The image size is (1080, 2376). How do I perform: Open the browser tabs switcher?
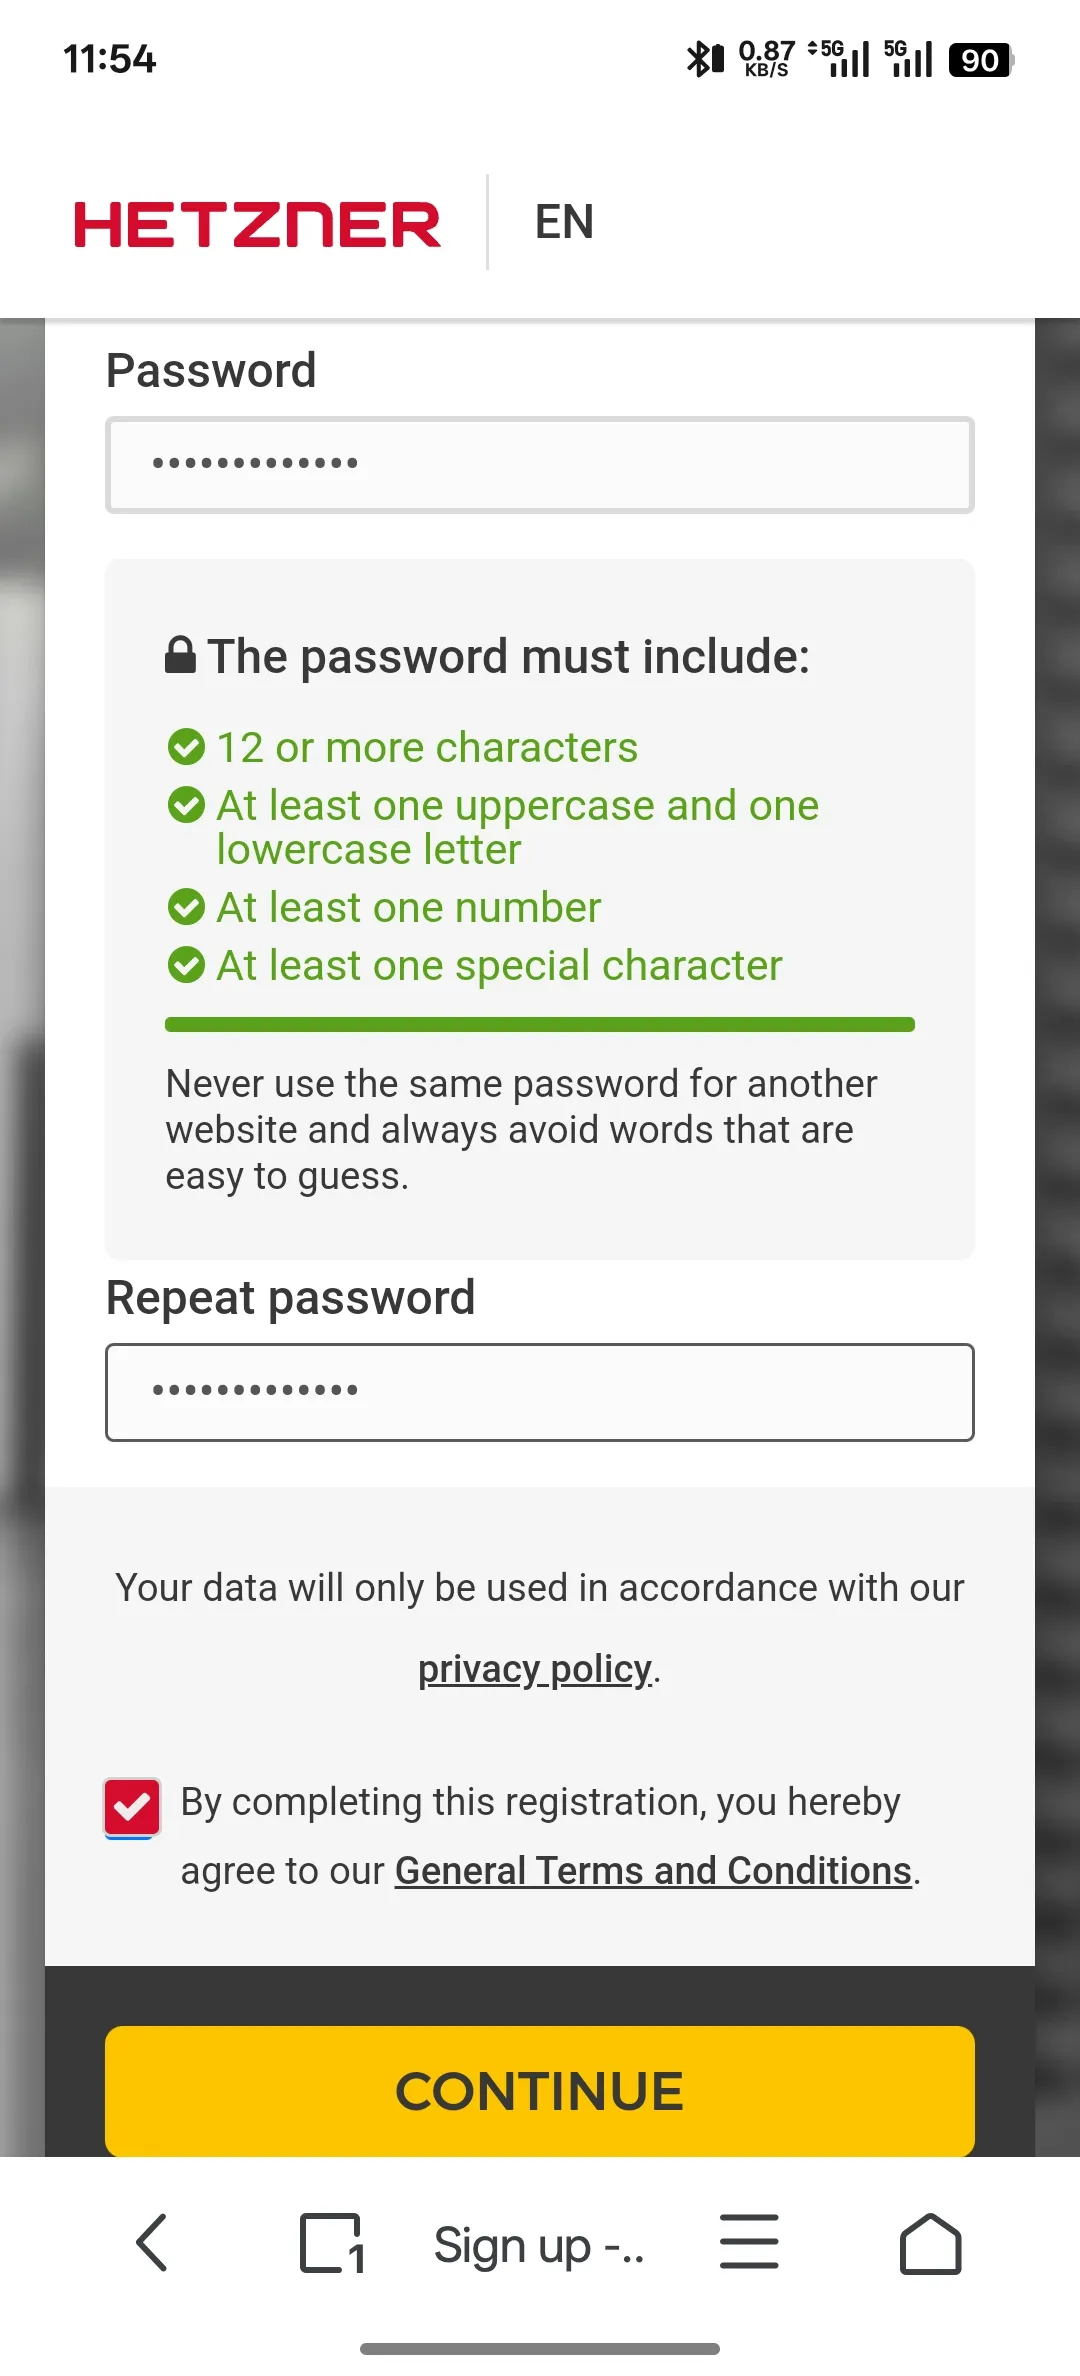(331, 2243)
